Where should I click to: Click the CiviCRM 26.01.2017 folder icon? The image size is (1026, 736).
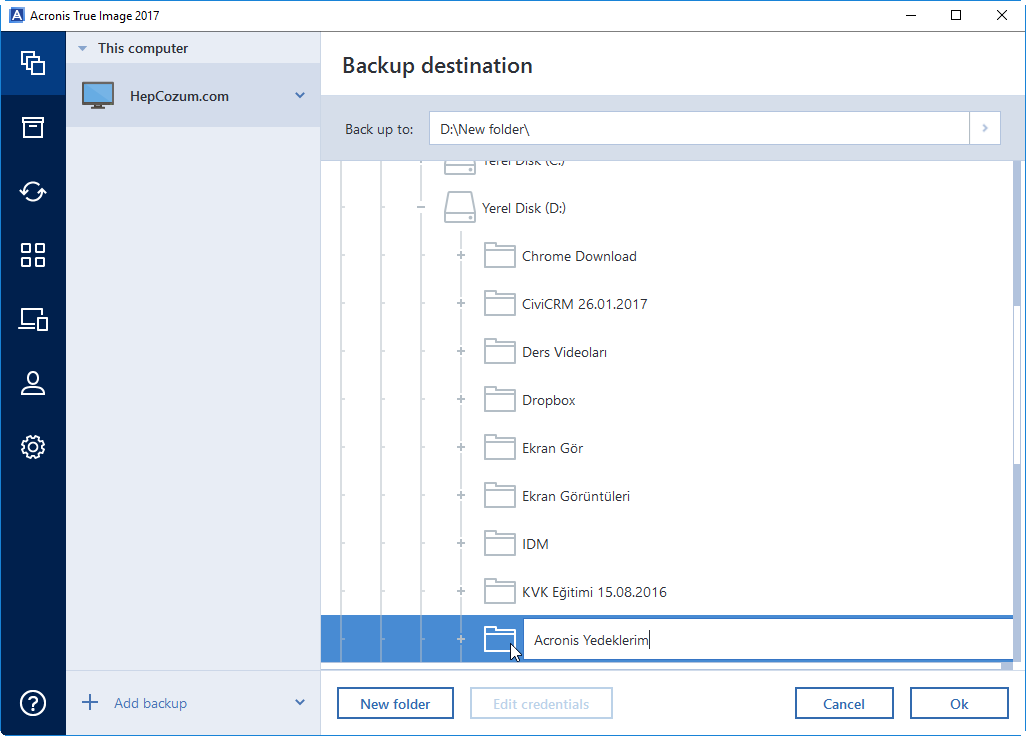pos(499,303)
